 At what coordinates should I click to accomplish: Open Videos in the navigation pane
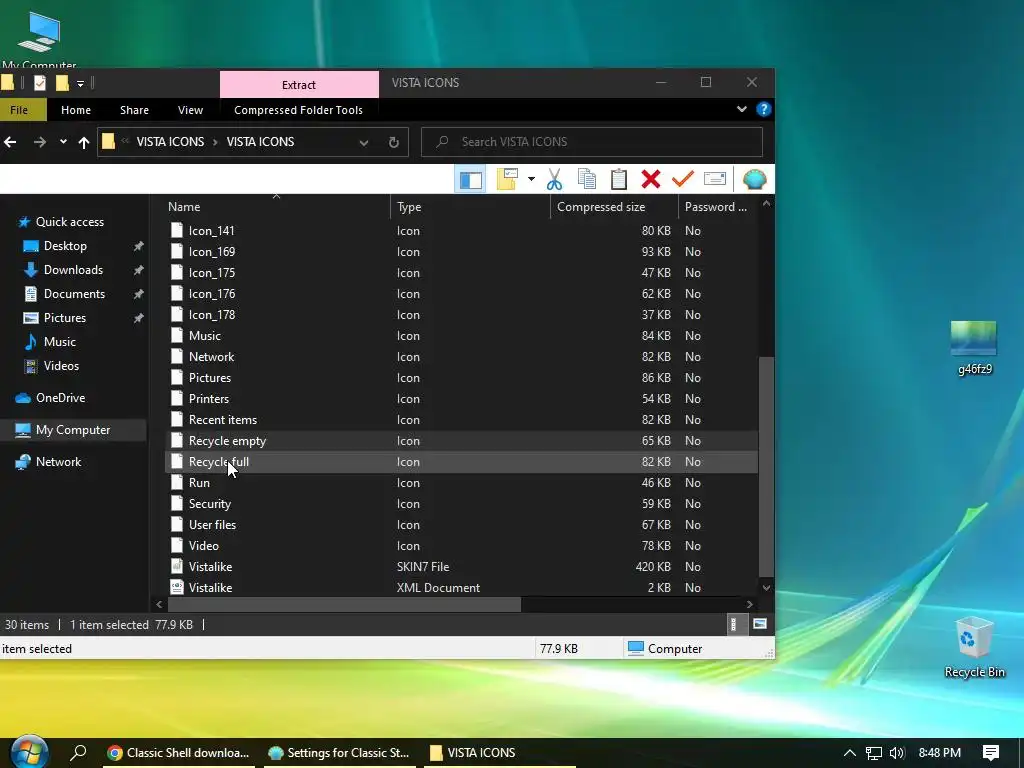[x=61, y=366]
